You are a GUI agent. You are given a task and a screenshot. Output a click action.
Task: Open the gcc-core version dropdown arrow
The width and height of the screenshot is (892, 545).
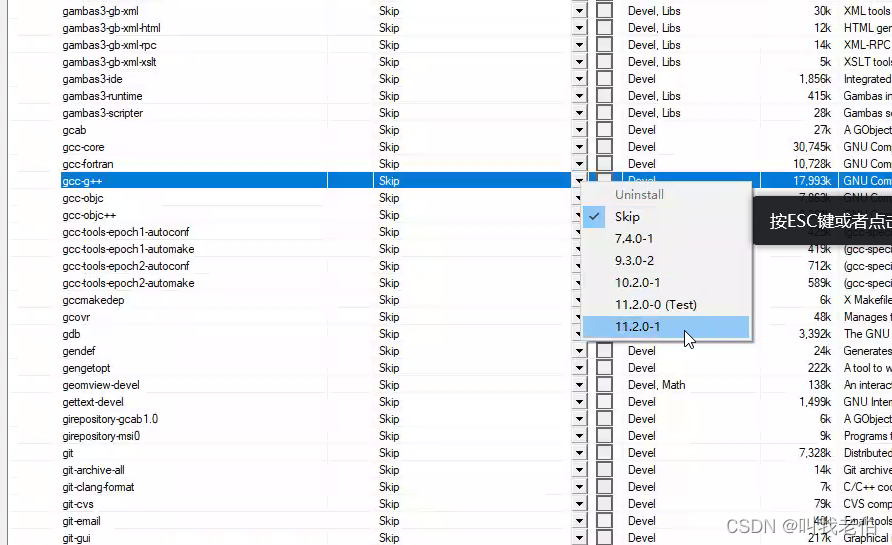[579, 147]
